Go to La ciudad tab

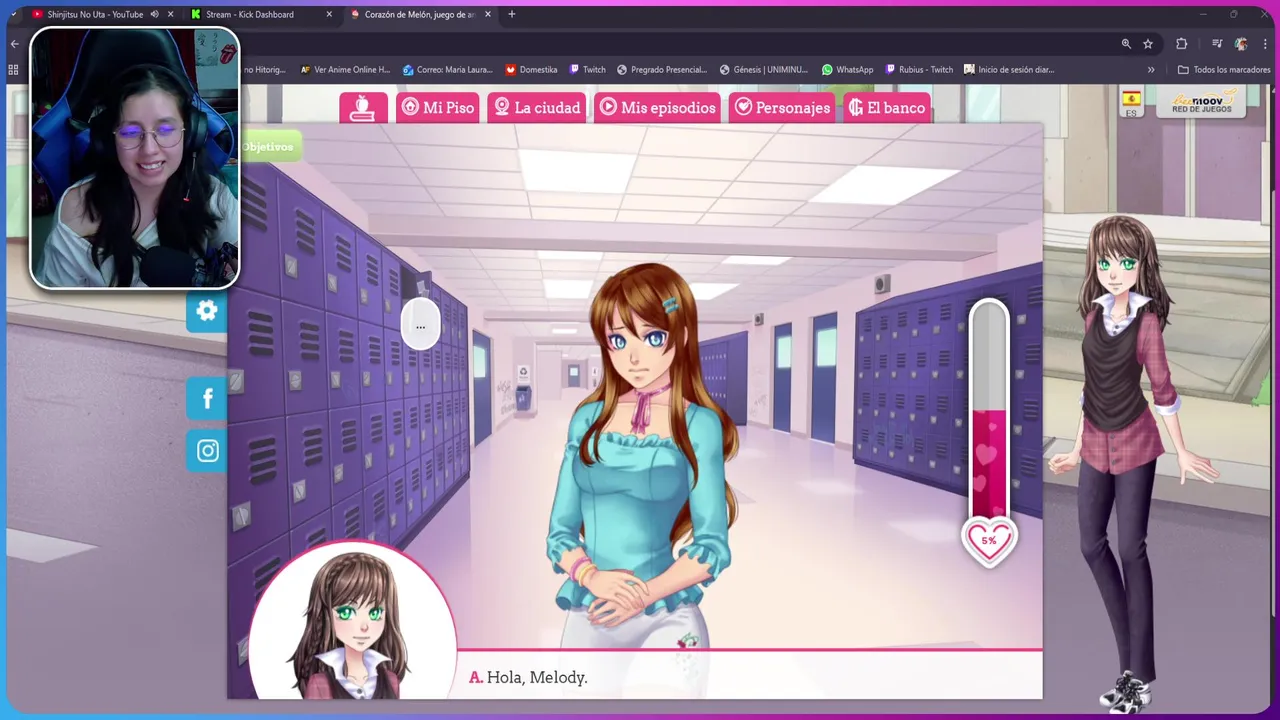coord(537,108)
